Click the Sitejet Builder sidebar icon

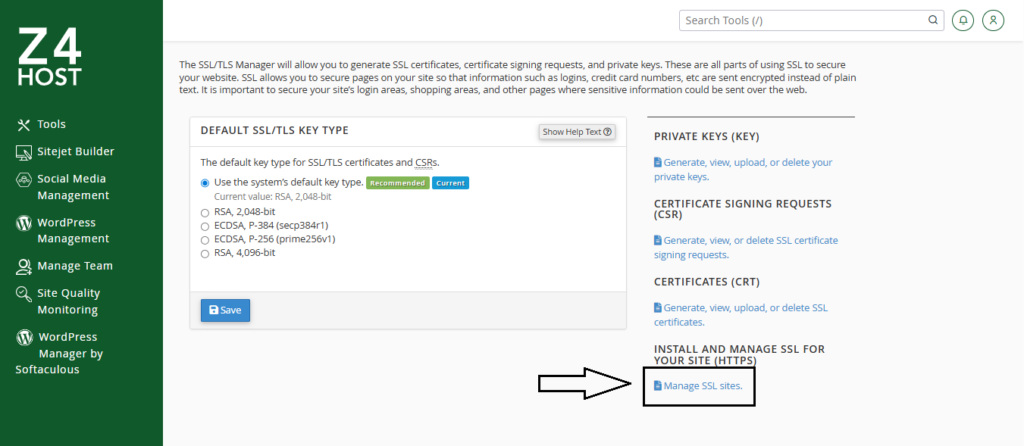point(24,152)
